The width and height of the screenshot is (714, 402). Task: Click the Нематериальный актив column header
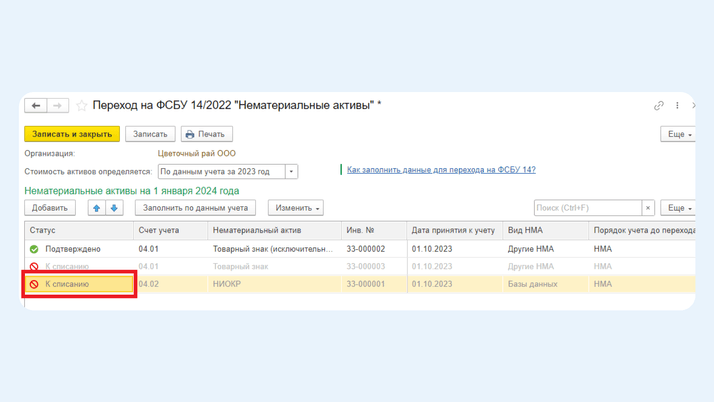[275, 230]
